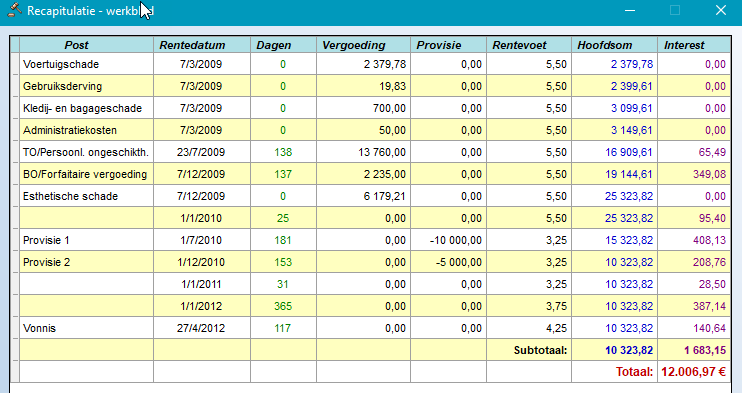742x393 pixels.
Task: Click the Hoofdsom value 19 144,61
Action: click(x=629, y=174)
